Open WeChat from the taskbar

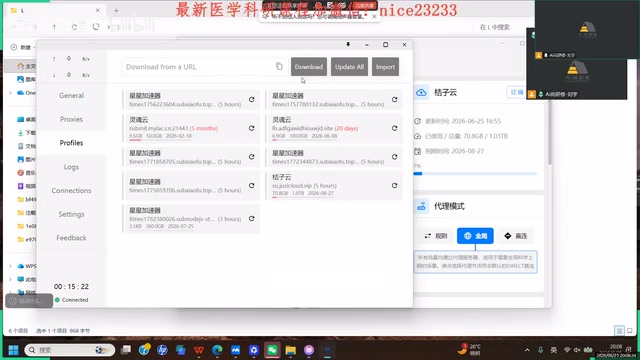[272, 350]
